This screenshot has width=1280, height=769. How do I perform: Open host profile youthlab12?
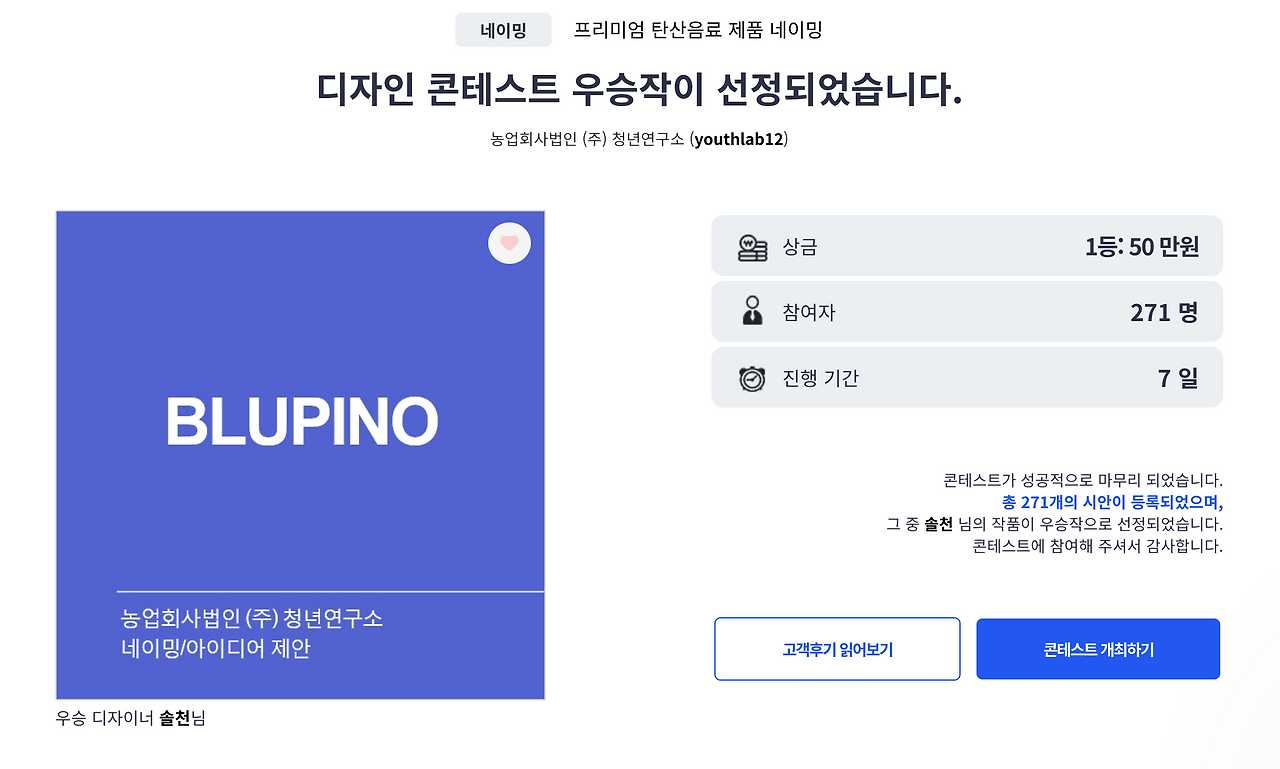[738, 138]
